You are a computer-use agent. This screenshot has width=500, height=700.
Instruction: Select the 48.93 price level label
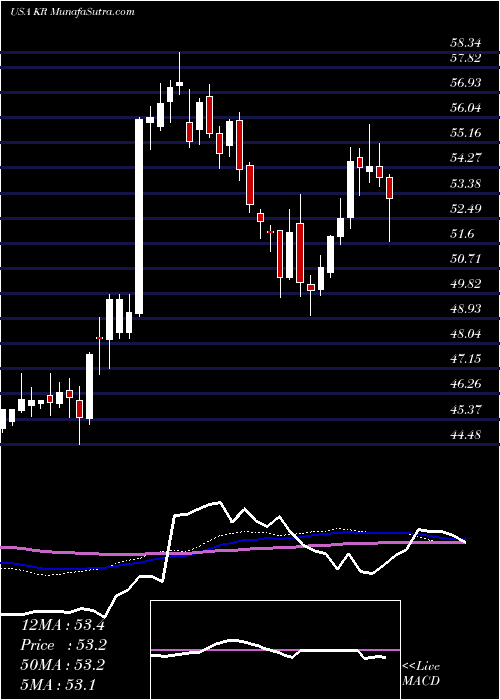pos(465,309)
